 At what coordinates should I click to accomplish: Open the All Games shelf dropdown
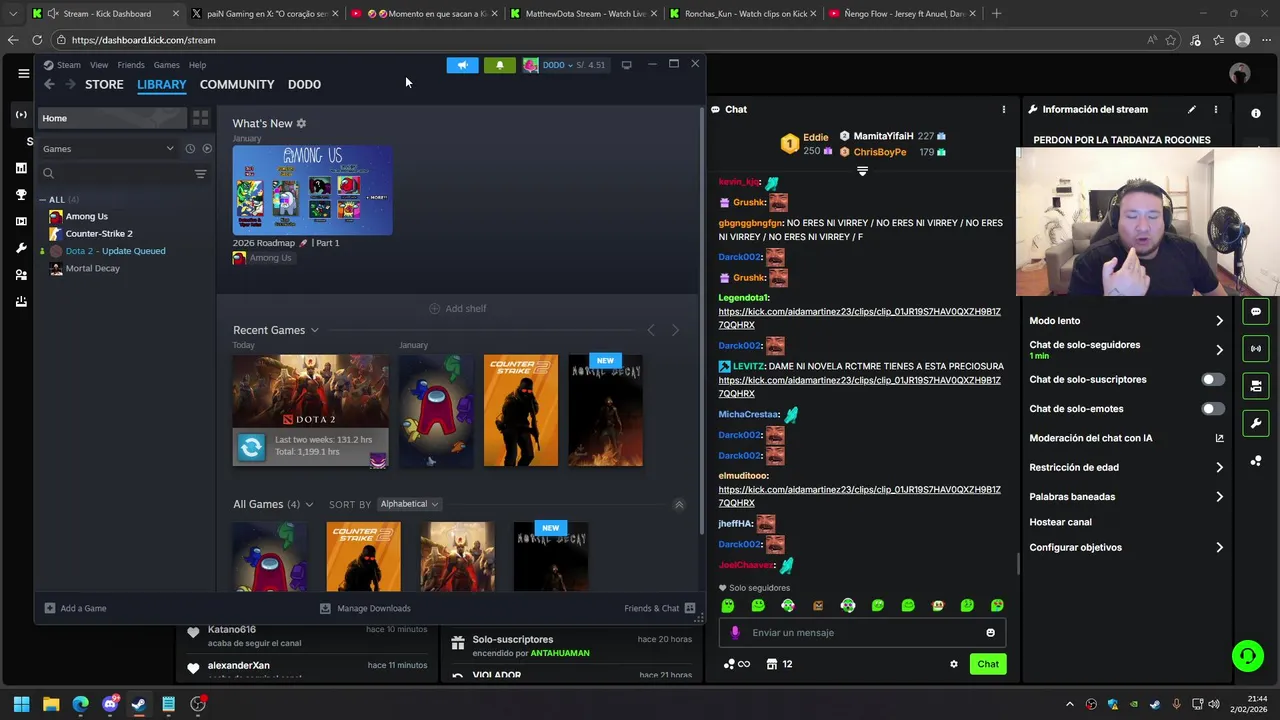309,505
